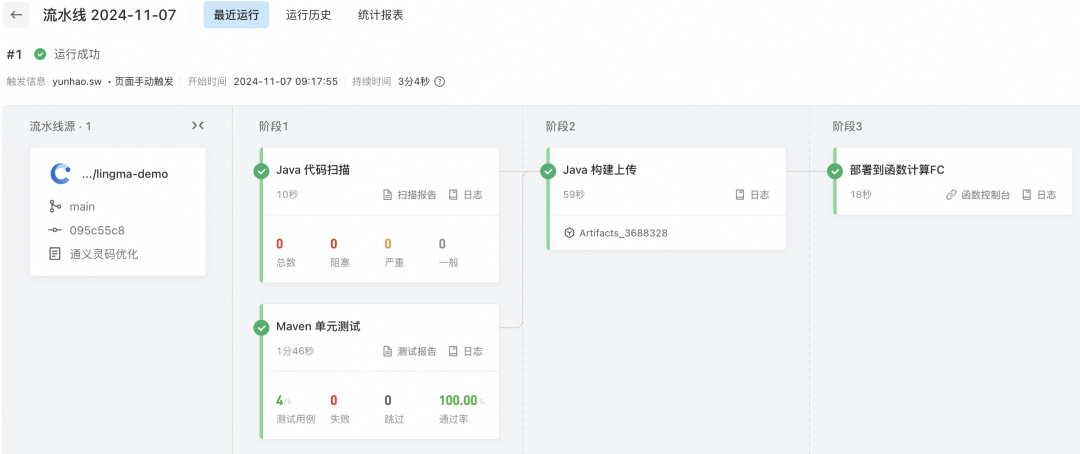Click the Codeup repository logo icon
Viewport: 1080px width, 454px height.
60,173
